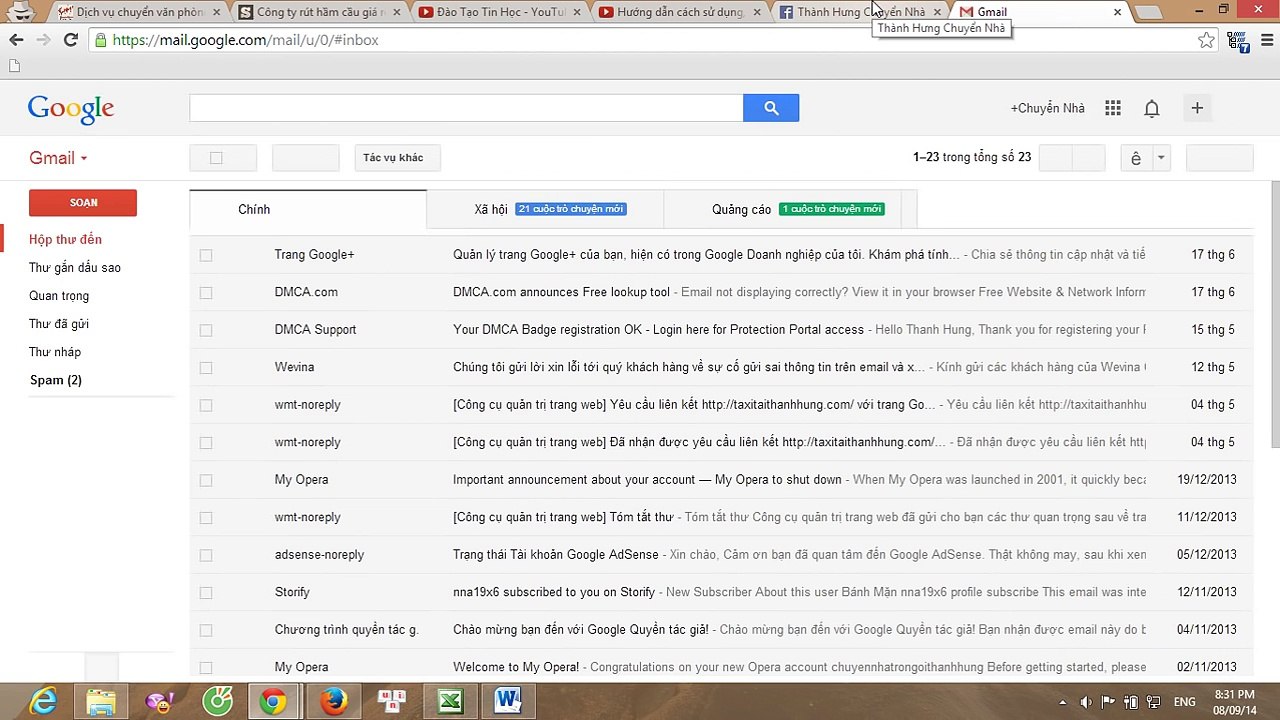
Task: Open Hộp thư đến folder
Action: [x=65, y=240]
